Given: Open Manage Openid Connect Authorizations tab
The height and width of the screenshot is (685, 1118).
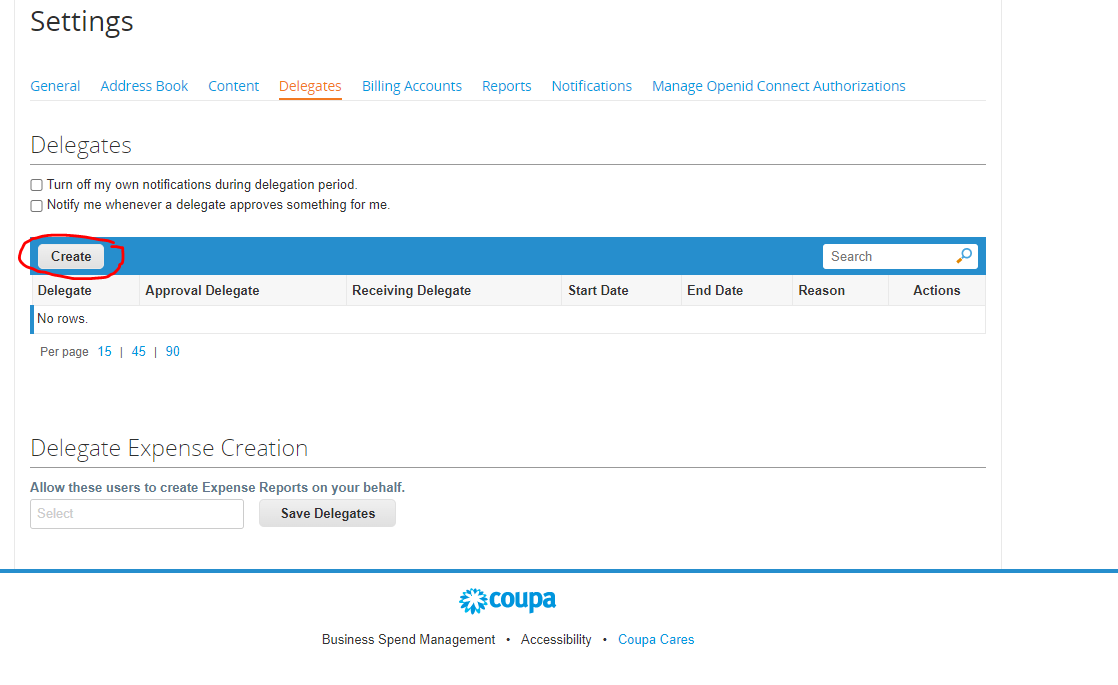Looking at the screenshot, I should [x=778, y=86].
